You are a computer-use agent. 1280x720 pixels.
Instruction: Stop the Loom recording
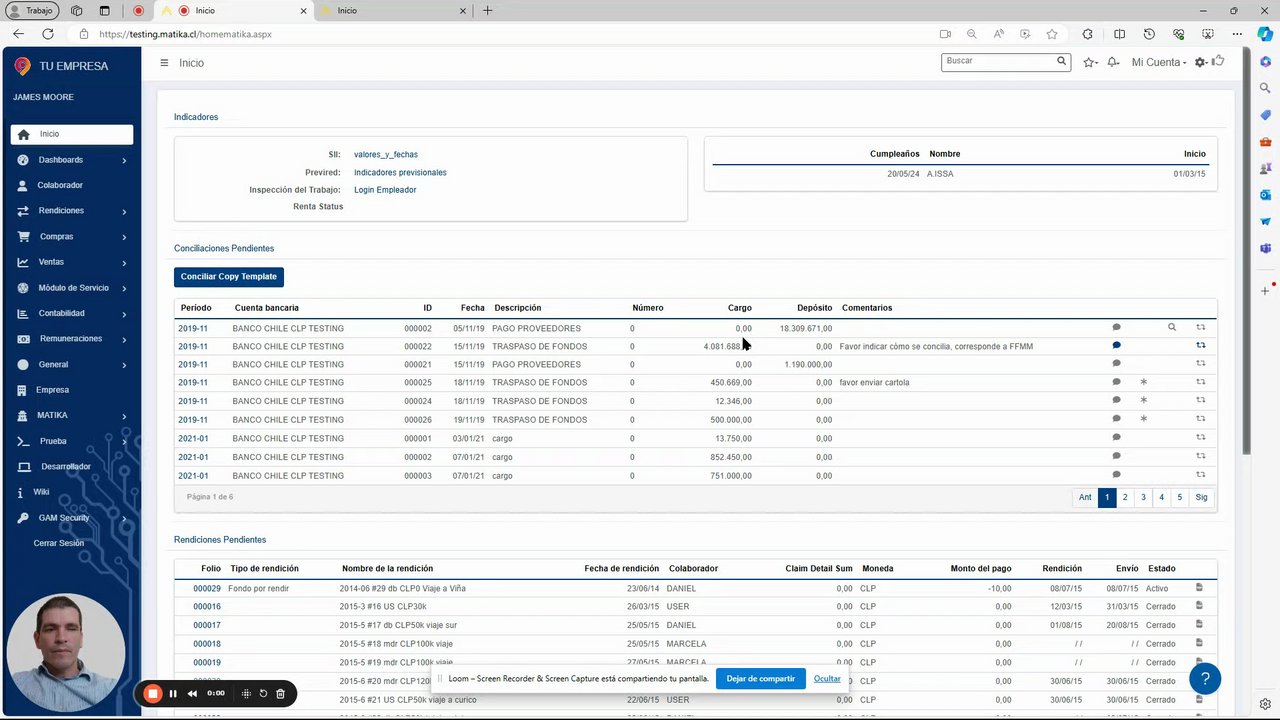coord(153,693)
